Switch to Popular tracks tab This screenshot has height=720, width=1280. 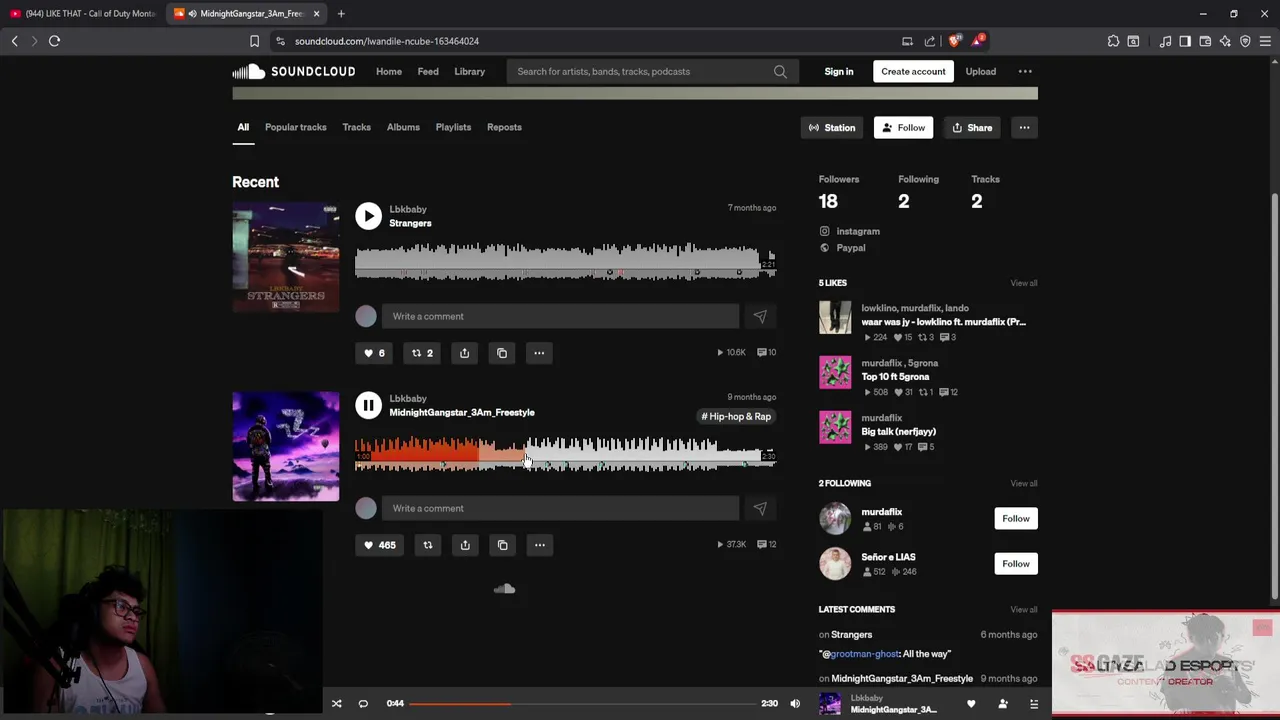click(x=295, y=127)
